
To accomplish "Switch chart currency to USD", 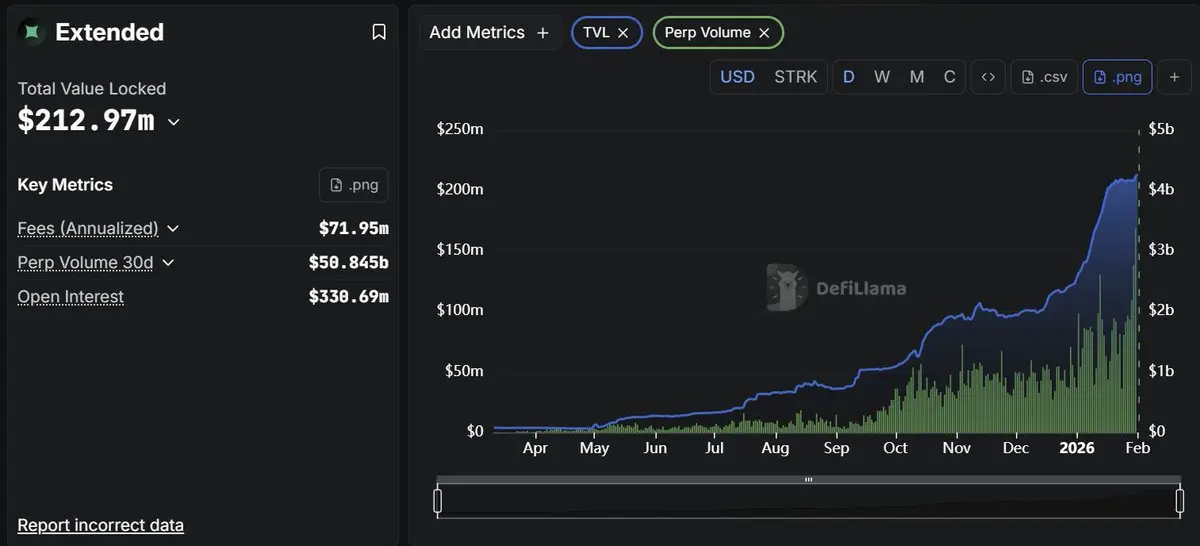I will pyautogui.click(x=738, y=77).
